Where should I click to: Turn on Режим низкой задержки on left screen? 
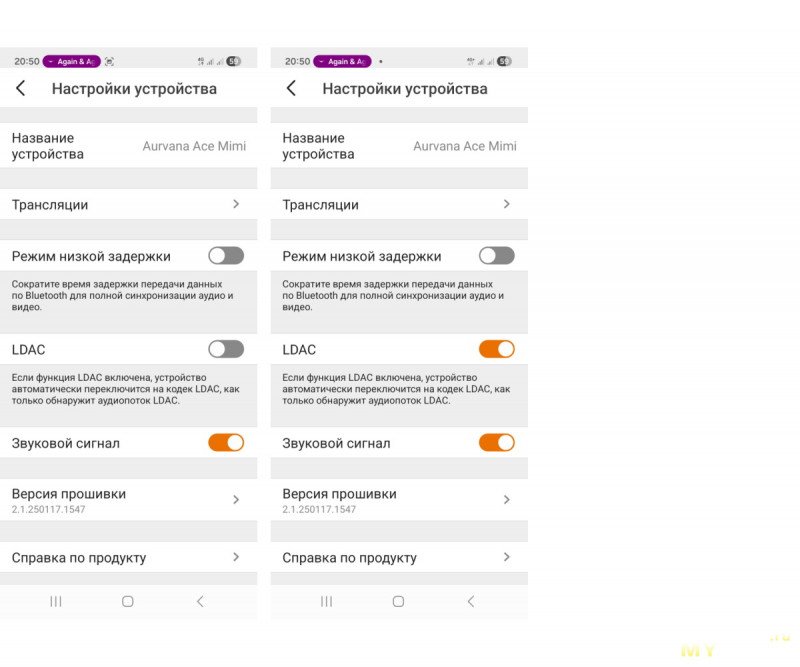click(226, 256)
